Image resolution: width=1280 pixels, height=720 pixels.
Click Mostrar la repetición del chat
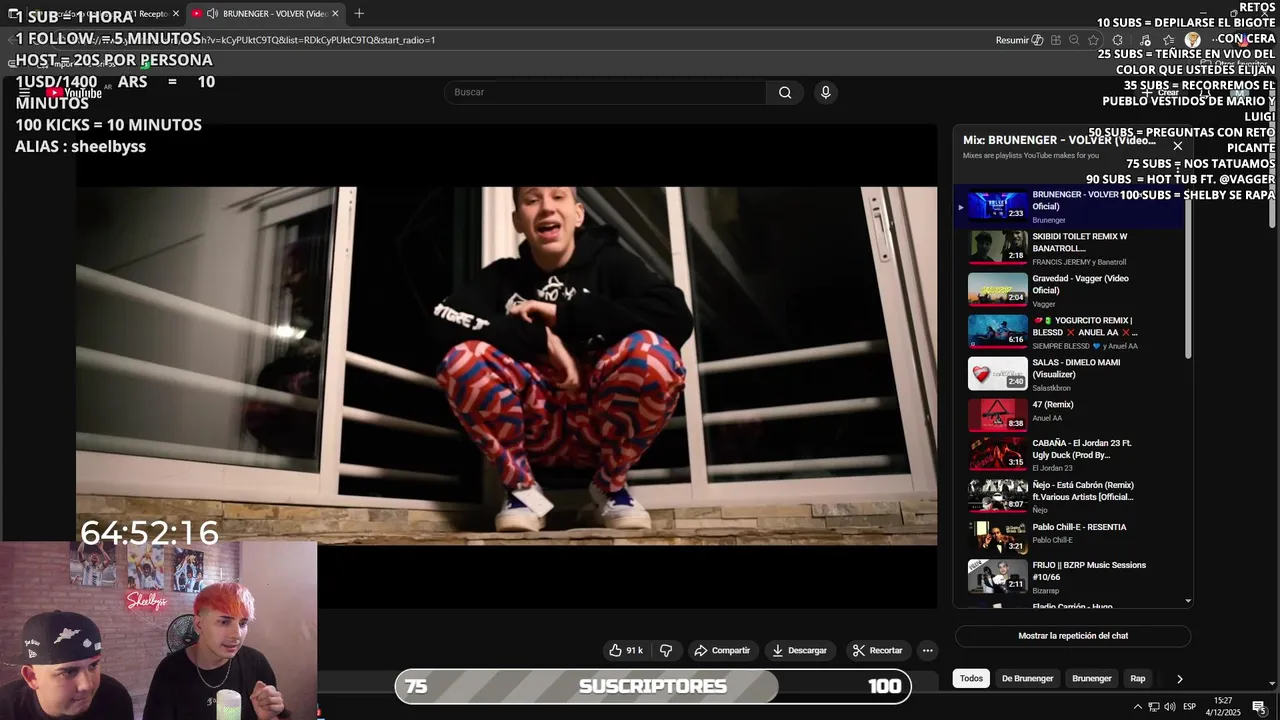(x=1073, y=636)
